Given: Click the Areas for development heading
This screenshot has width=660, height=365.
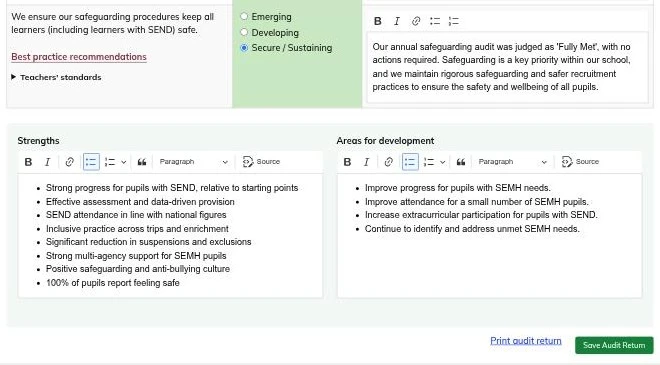Looking at the screenshot, I should point(385,141).
